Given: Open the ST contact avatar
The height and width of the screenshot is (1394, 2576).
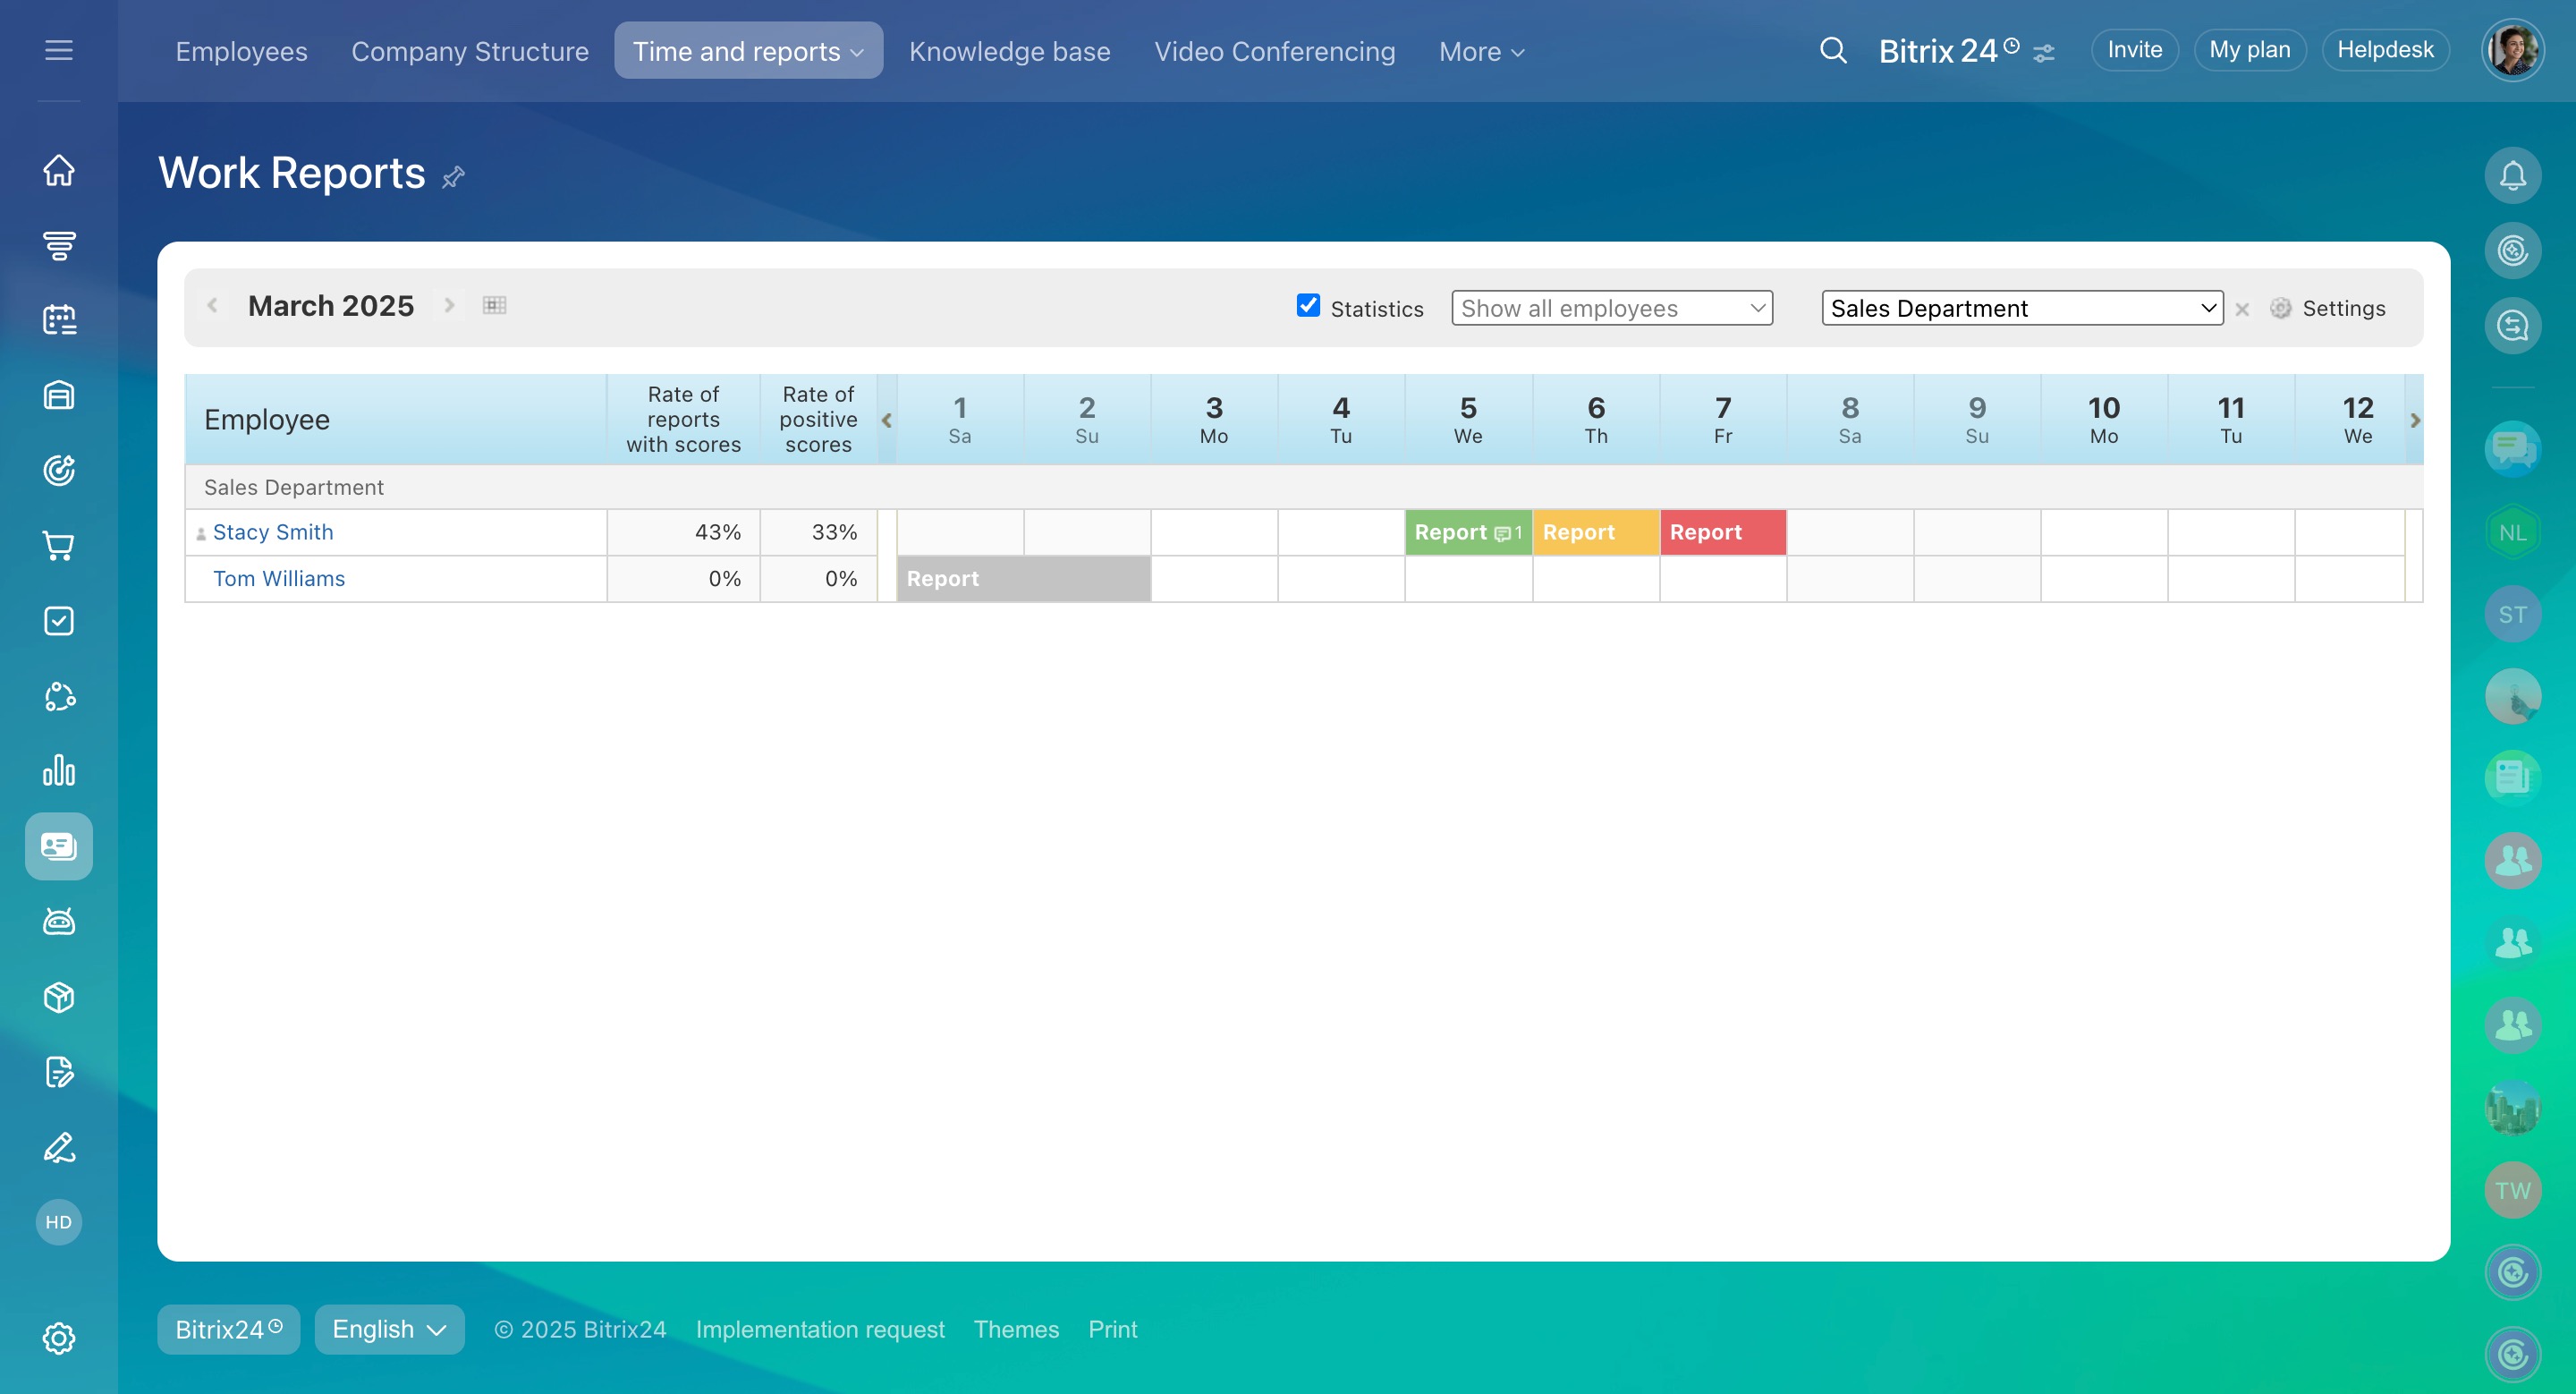Looking at the screenshot, I should point(2513,615).
